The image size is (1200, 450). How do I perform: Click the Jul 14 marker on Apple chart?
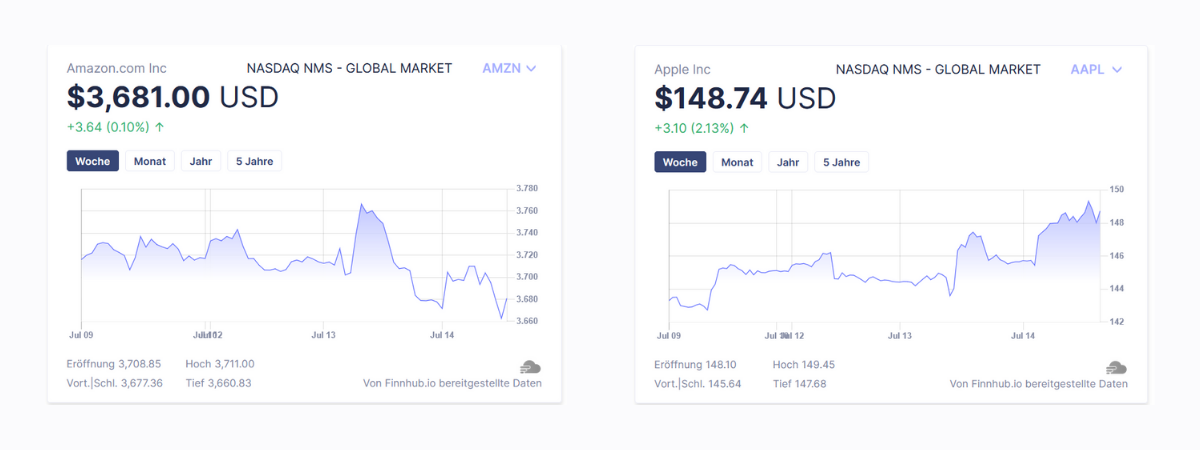click(1023, 336)
